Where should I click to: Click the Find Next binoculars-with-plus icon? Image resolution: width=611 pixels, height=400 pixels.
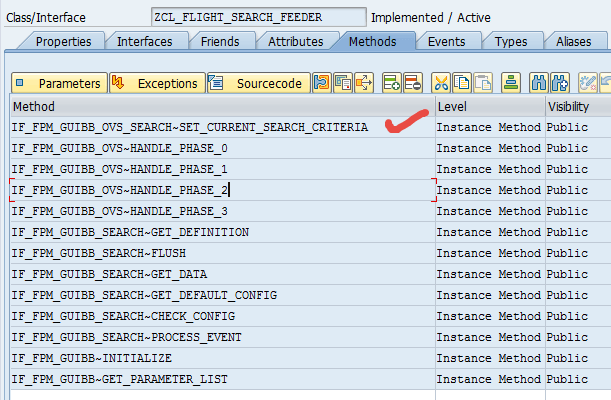[x=560, y=83]
